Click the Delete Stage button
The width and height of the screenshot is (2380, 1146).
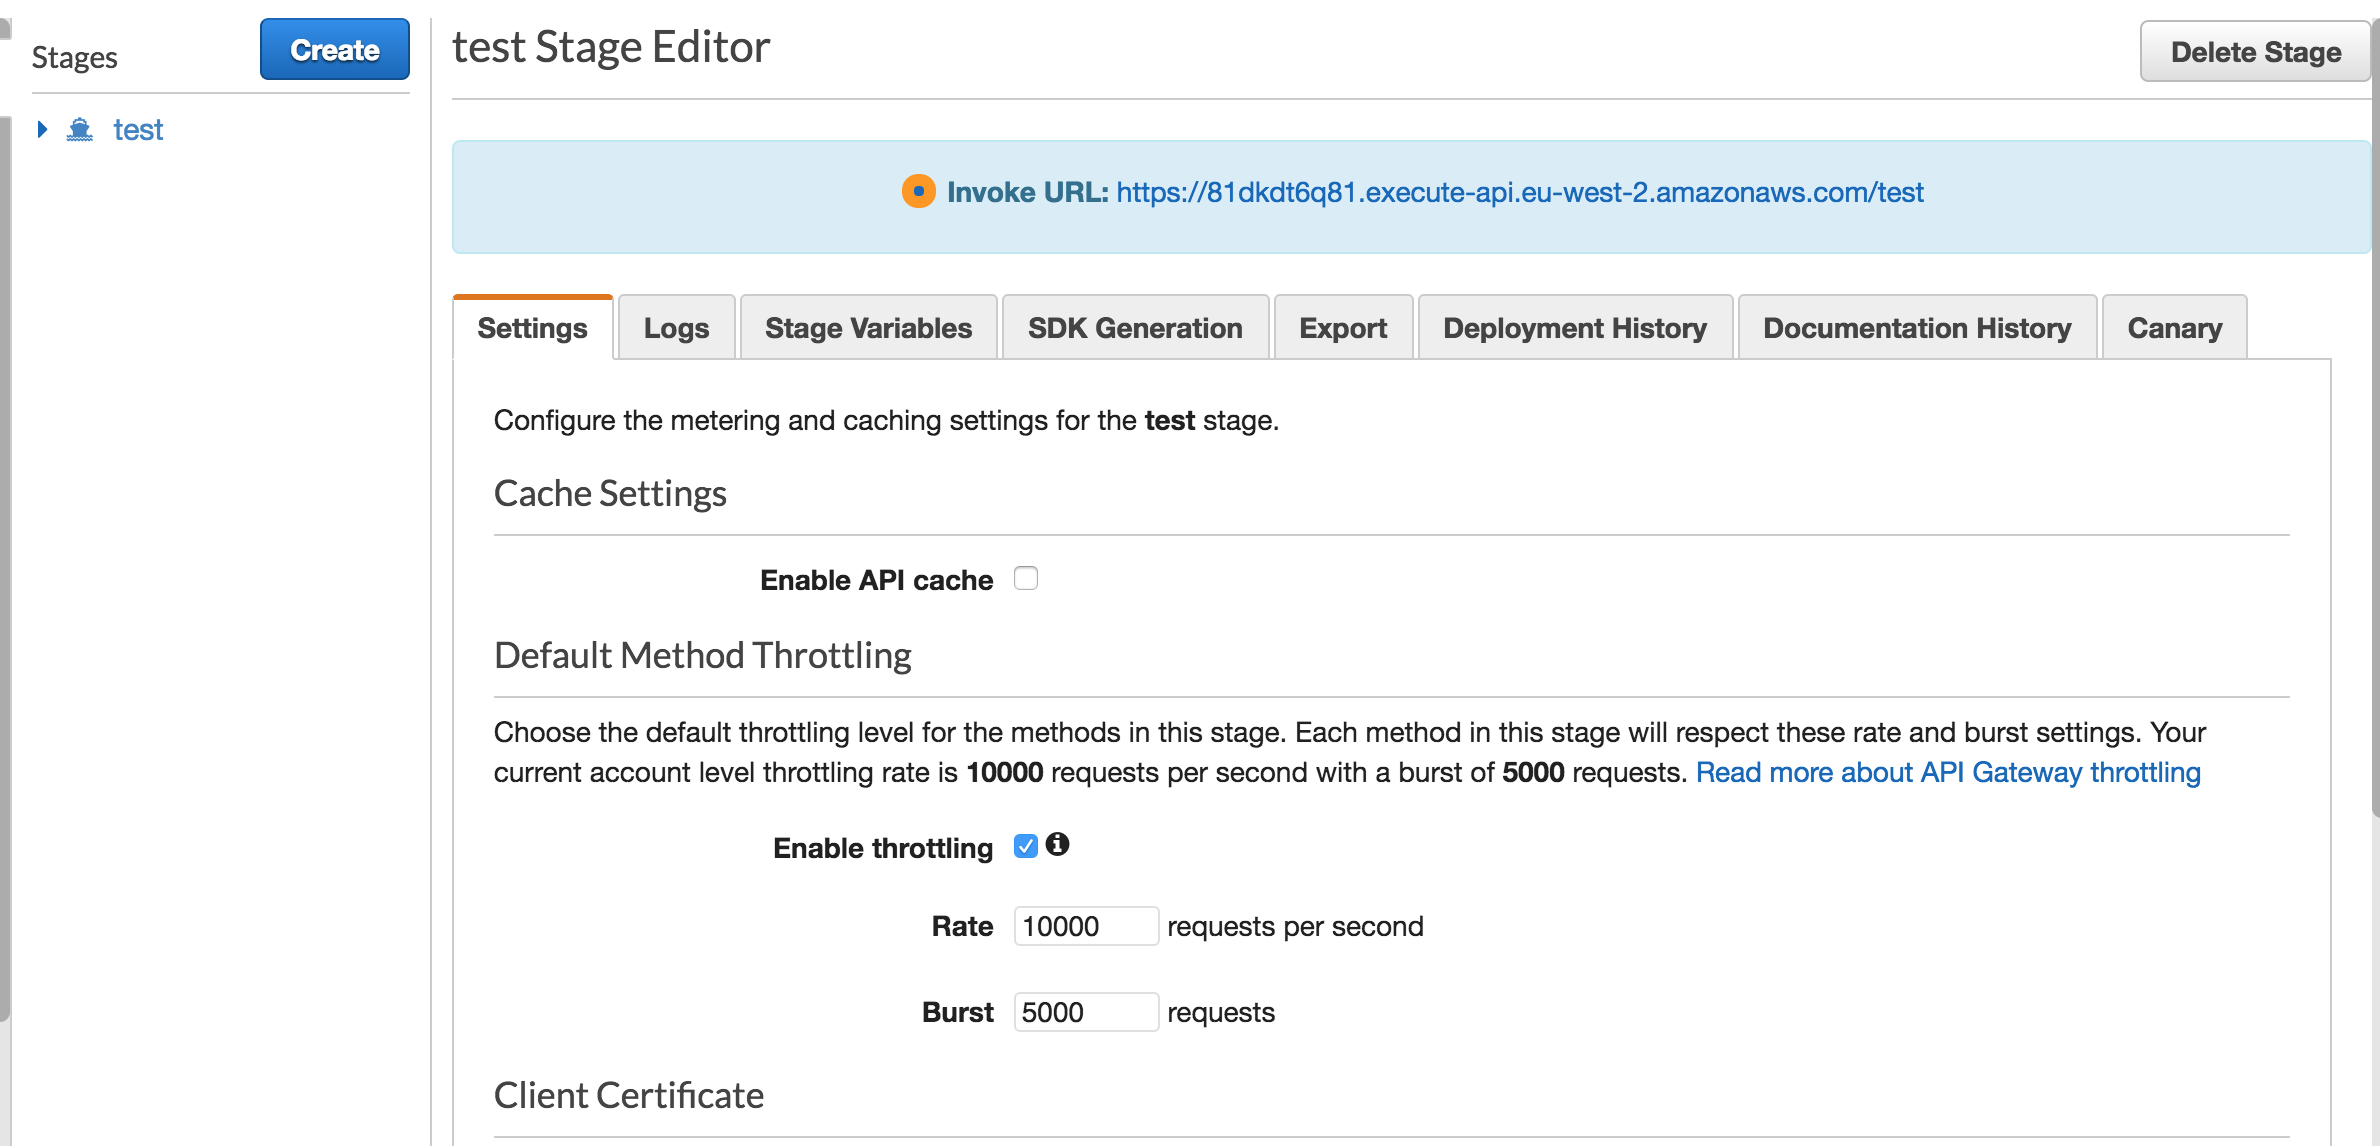pos(2255,52)
